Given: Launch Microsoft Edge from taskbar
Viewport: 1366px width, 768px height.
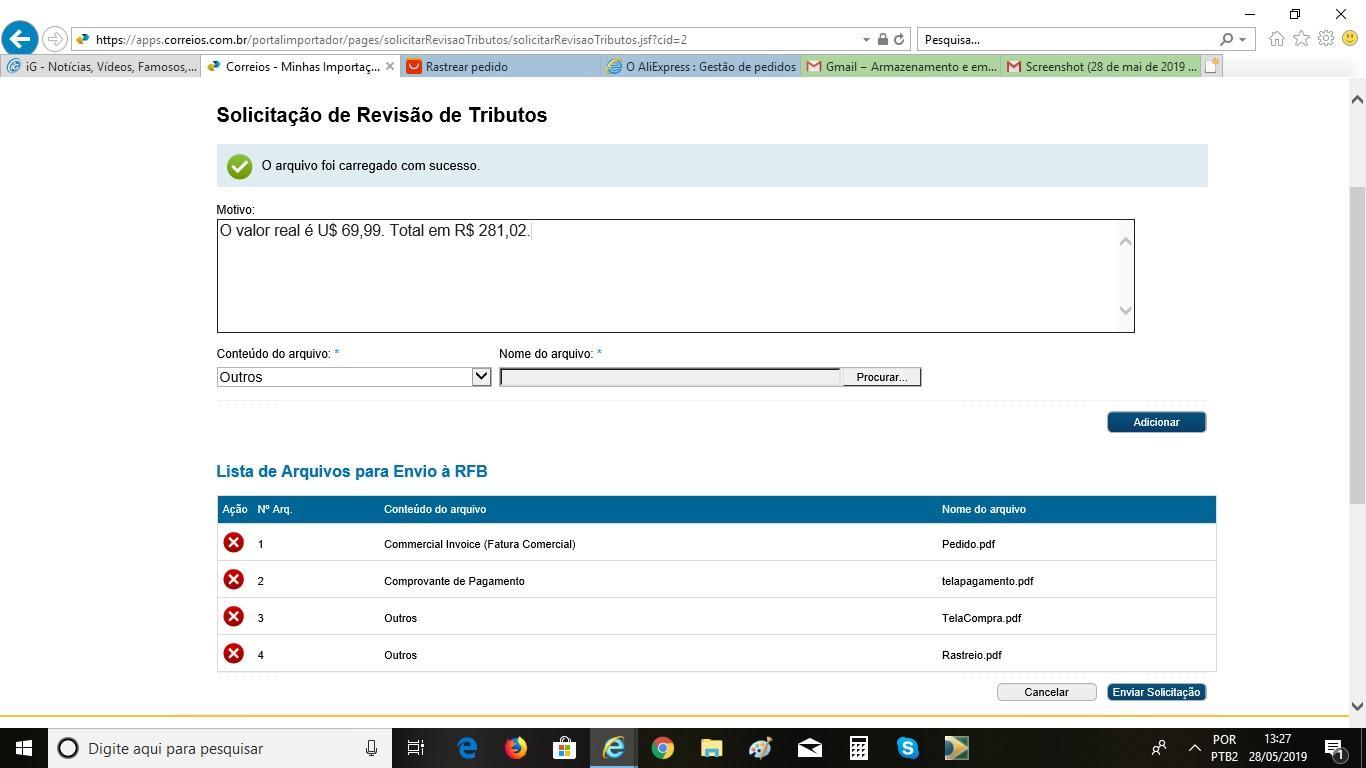Looking at the screenshot, I should pos(467,748).
